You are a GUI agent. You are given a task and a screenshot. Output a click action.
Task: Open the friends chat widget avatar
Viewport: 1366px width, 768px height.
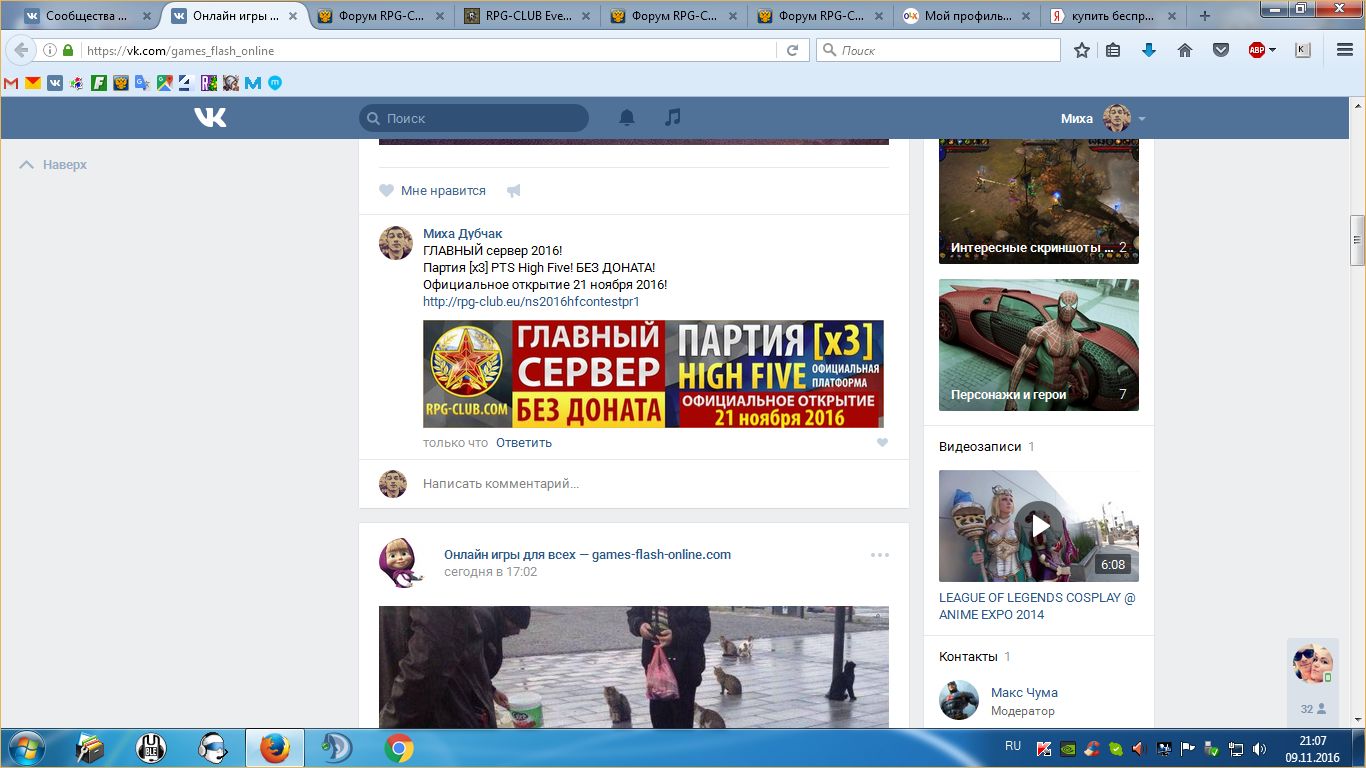tap(1312, 663)
